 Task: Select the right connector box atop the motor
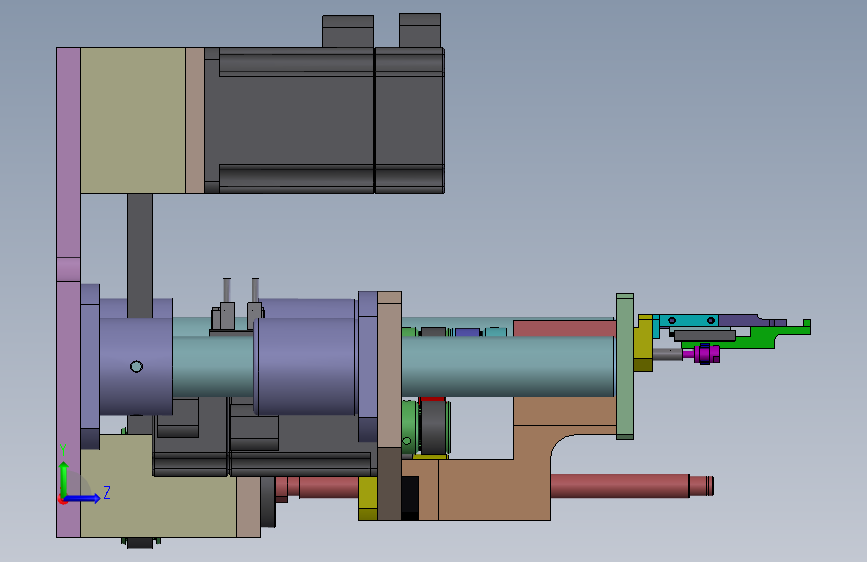pyautogui.click(x=420, y=30)
